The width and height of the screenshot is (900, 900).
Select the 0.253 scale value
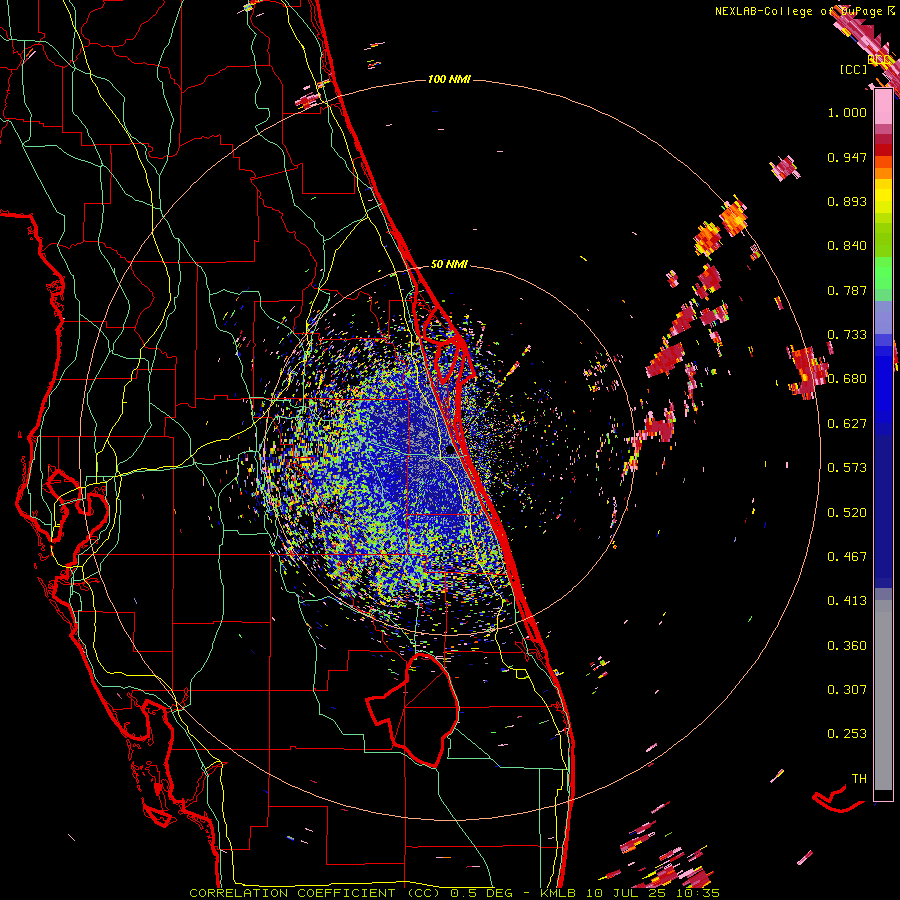coord(847,734)
